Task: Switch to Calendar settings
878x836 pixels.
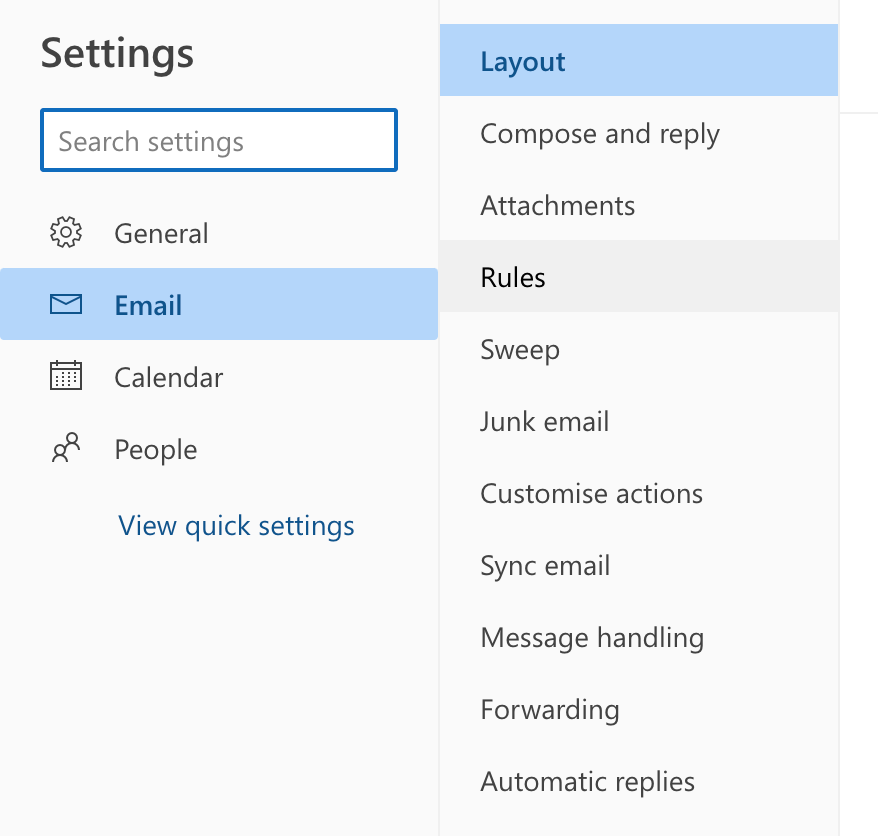Action: point(168,376)
